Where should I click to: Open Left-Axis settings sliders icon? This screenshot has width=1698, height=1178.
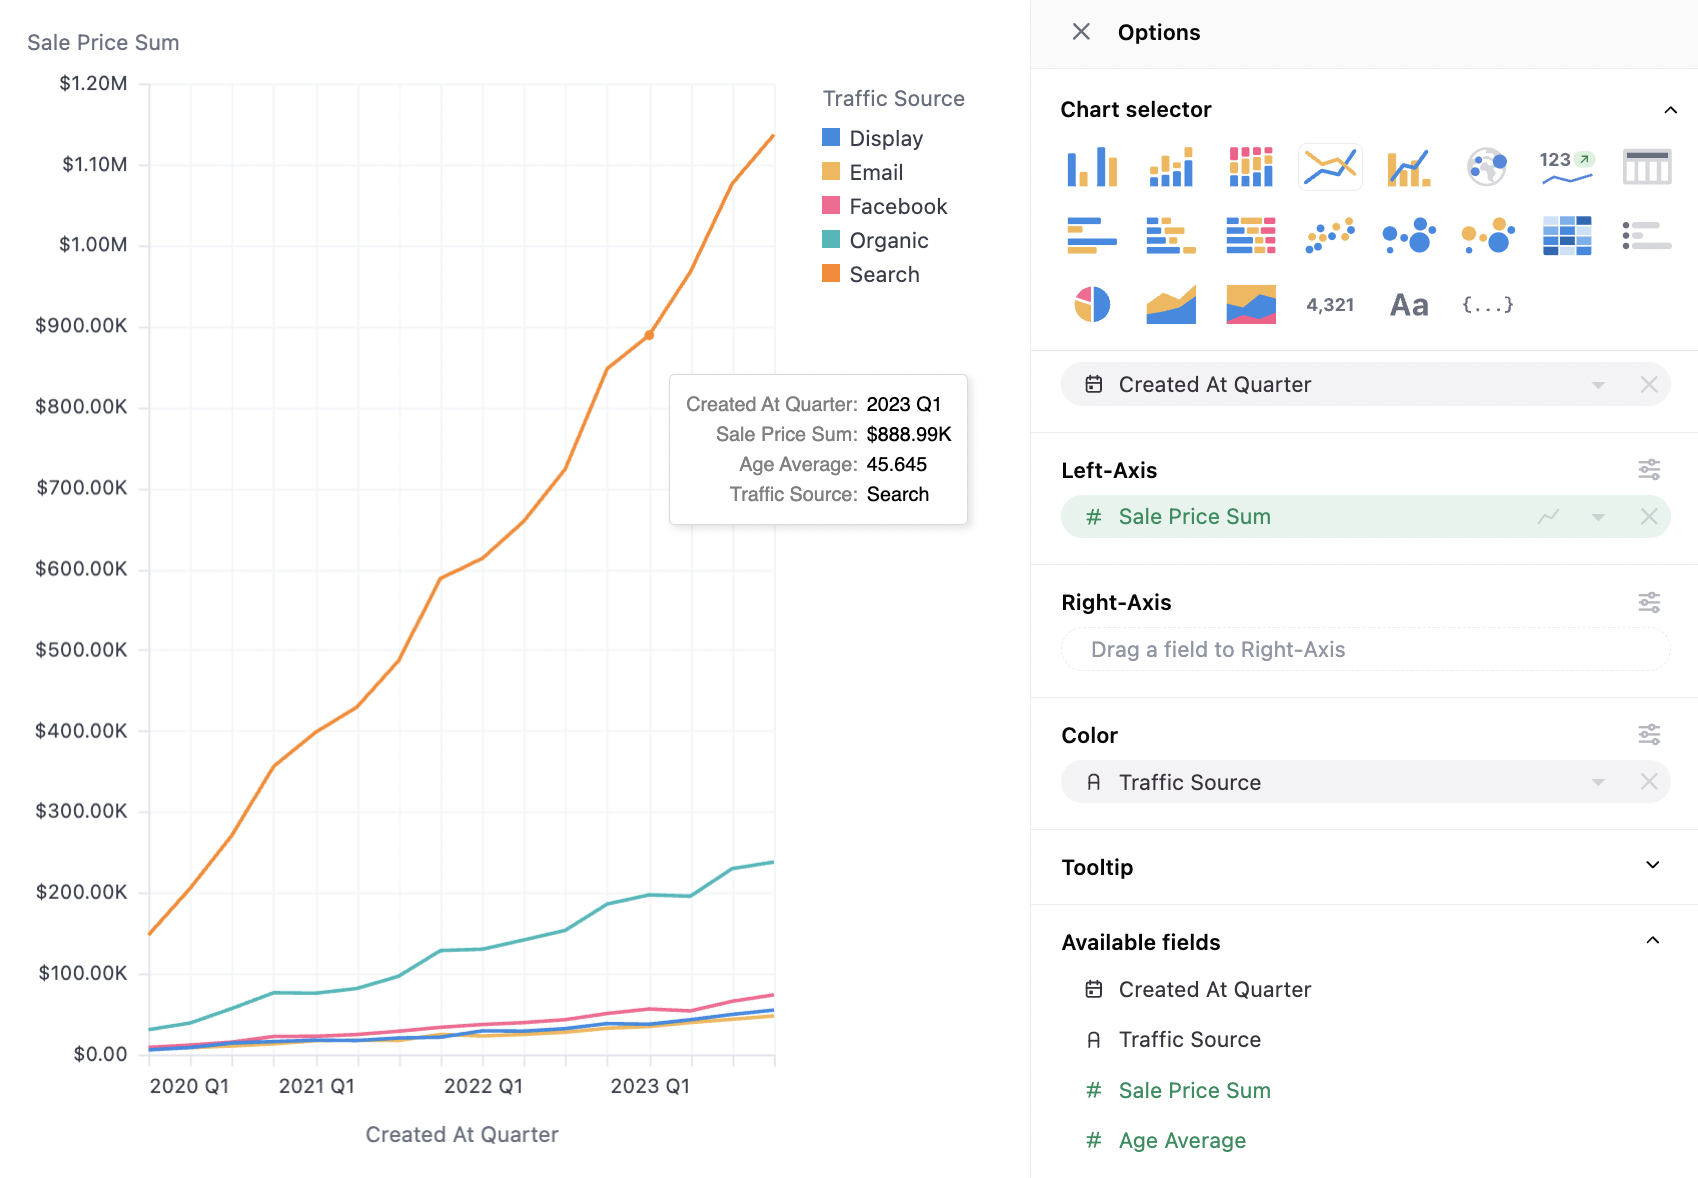(1649, 469)
